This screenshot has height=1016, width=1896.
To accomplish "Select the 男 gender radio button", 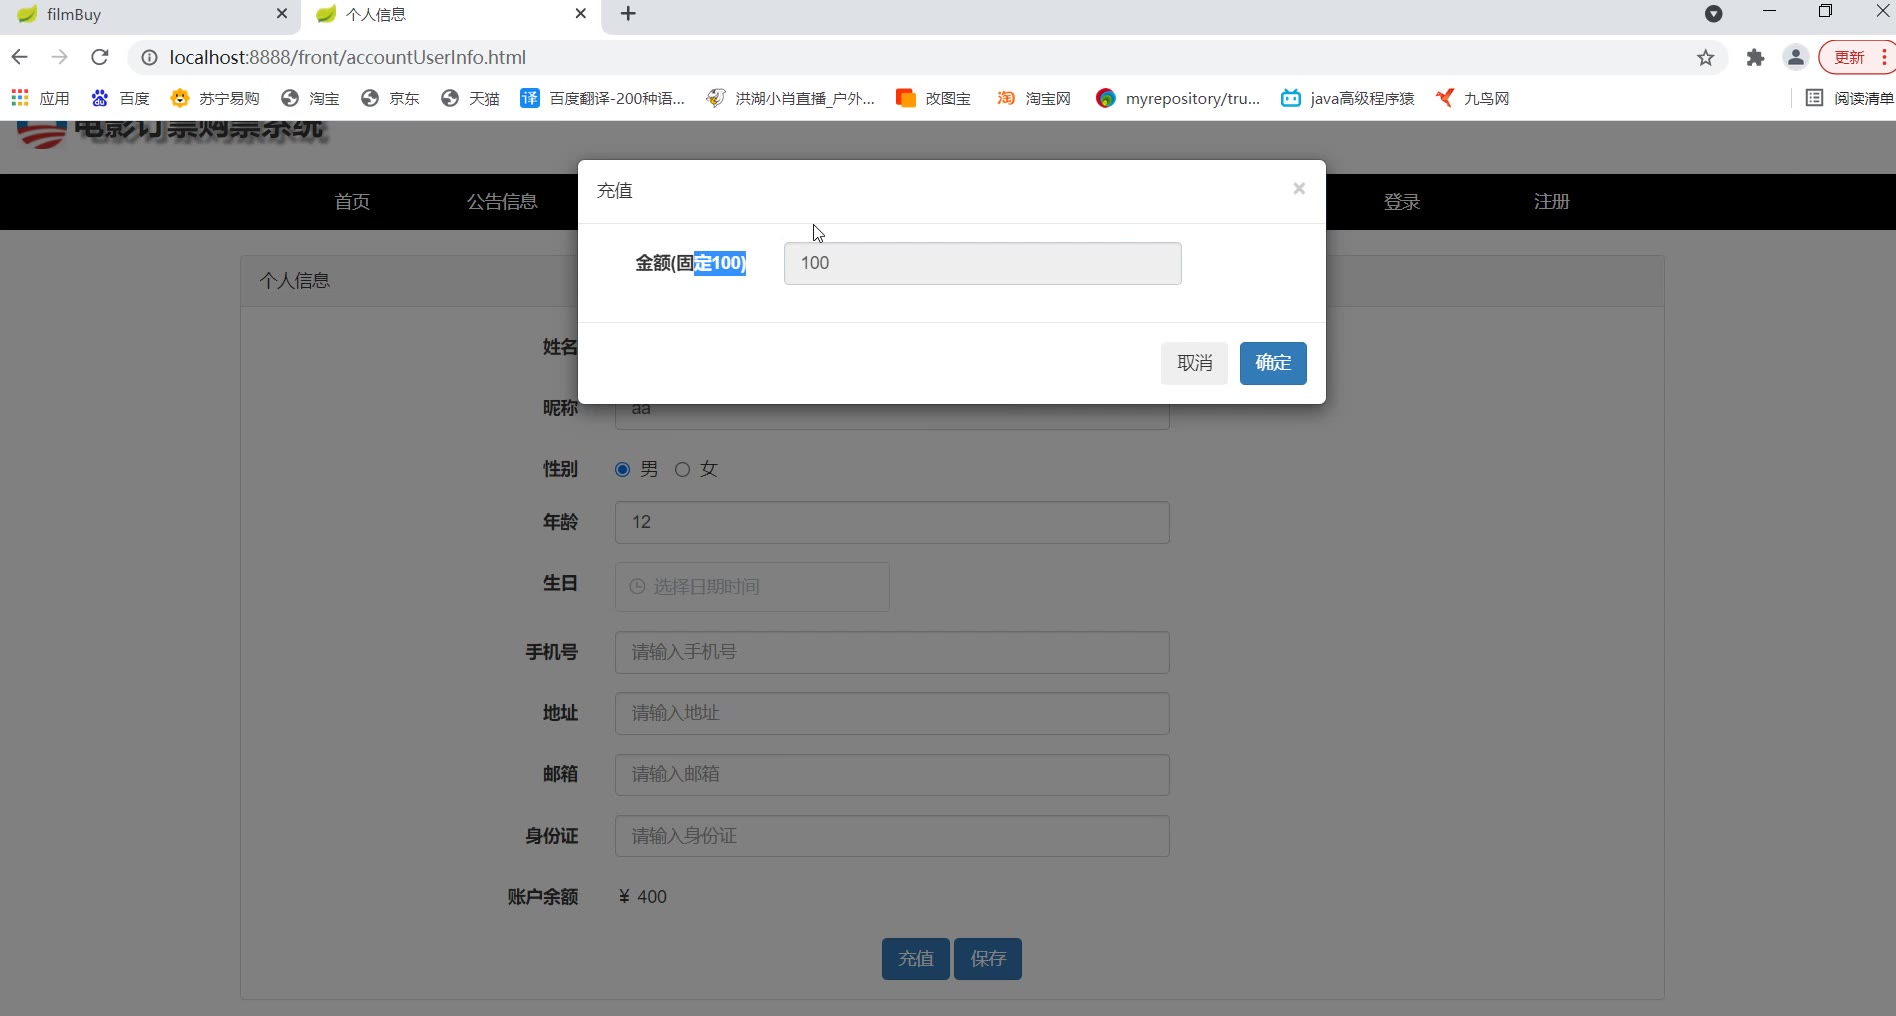I will click(622, 469).
